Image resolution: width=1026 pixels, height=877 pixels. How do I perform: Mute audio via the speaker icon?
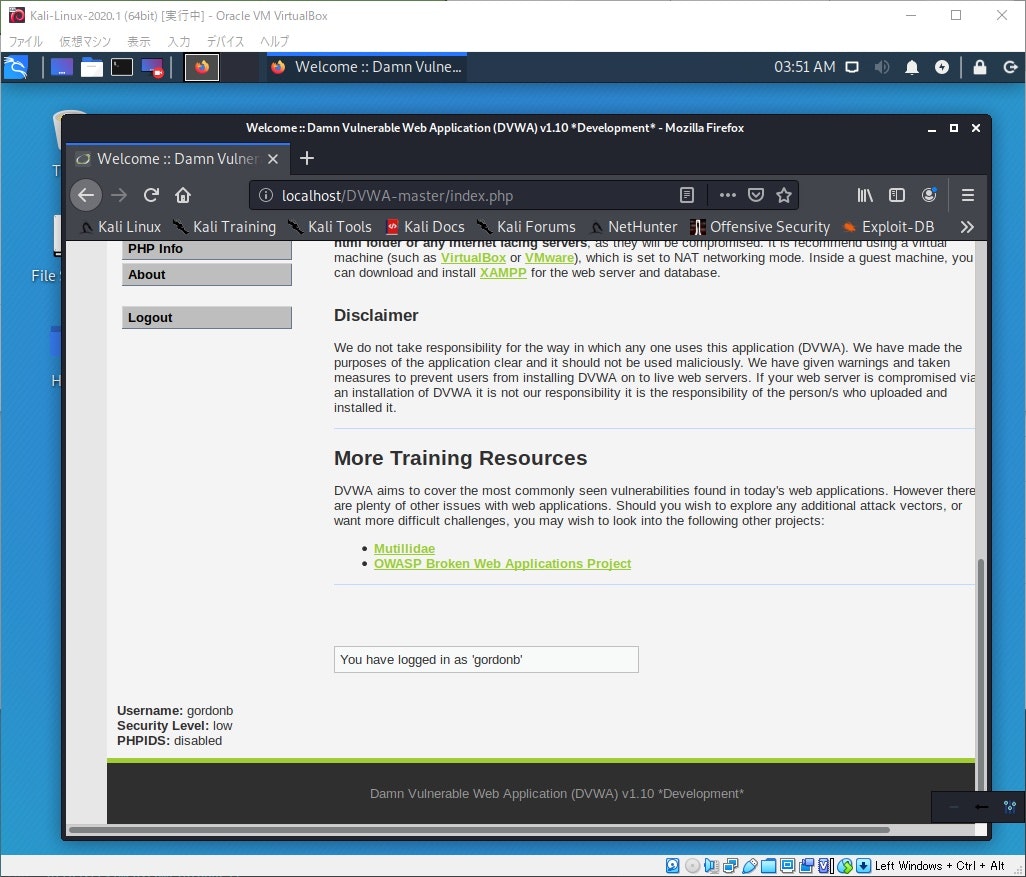click(x=881, y=67)
